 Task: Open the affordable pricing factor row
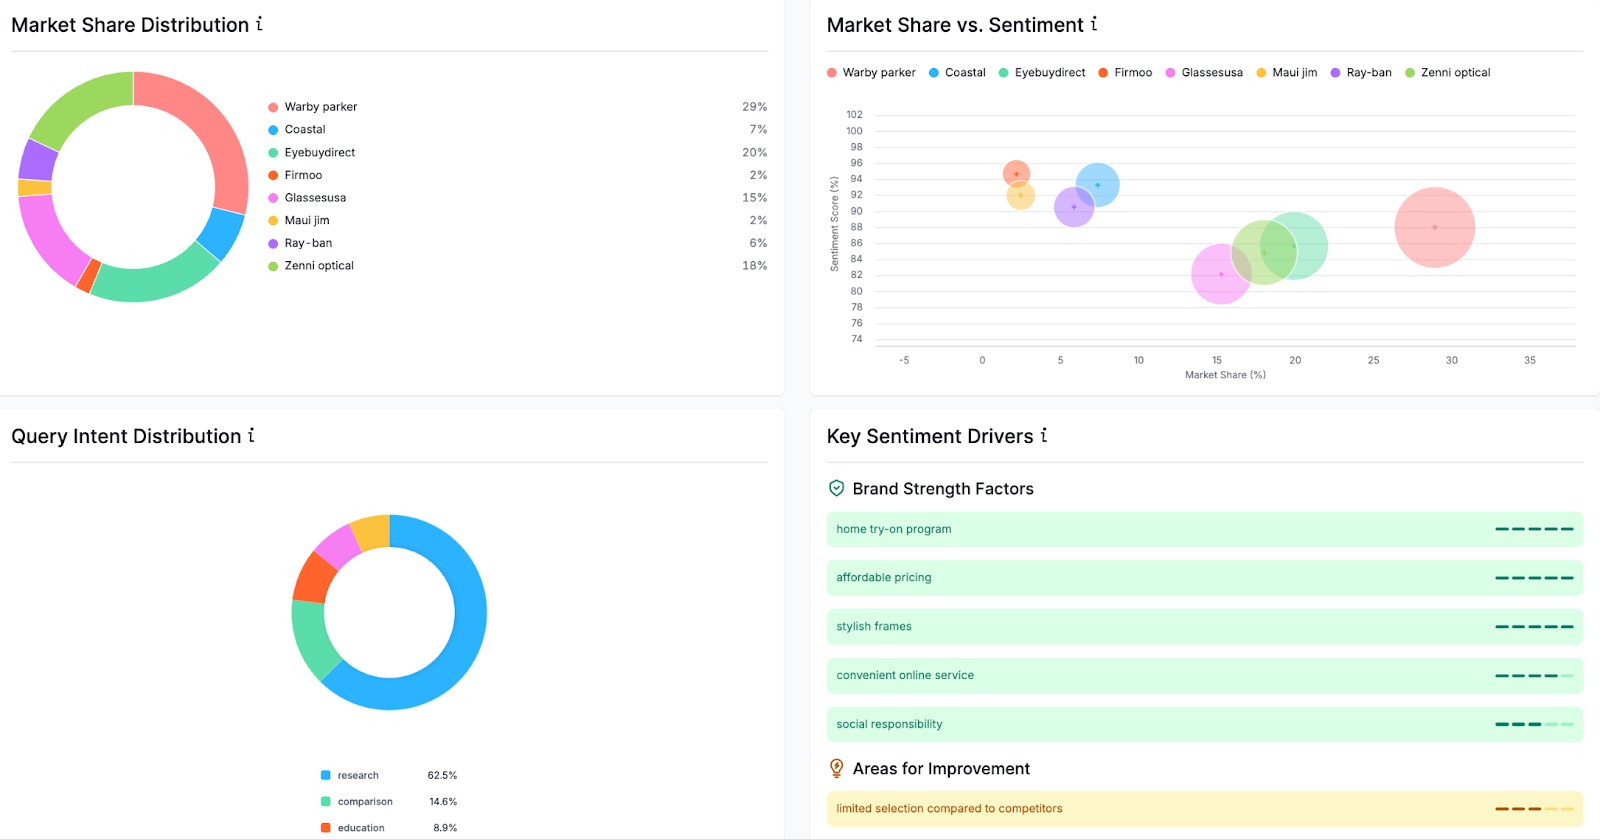pos(1205,578)
